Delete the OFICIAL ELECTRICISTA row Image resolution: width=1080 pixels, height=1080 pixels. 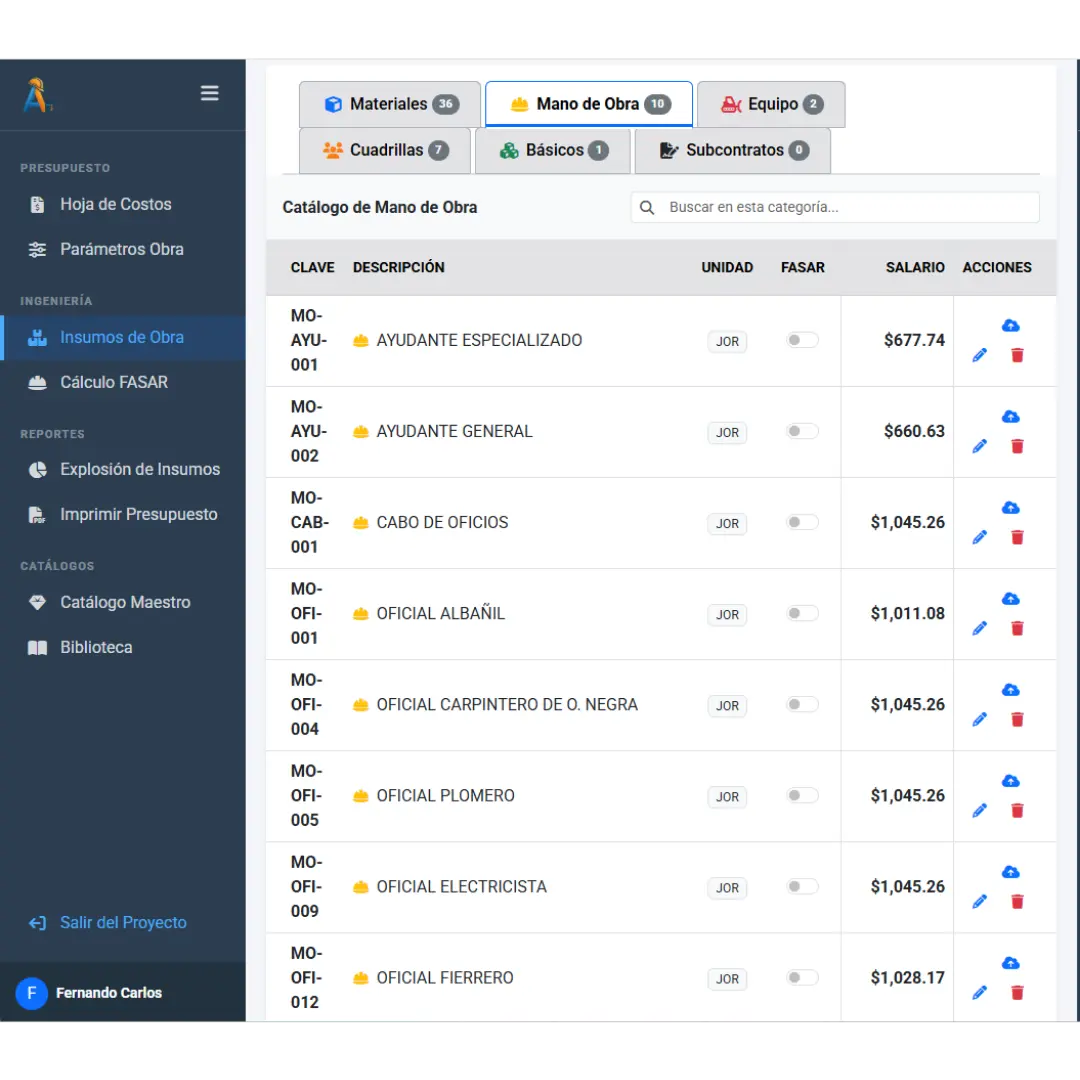[x=1017, y=902]
